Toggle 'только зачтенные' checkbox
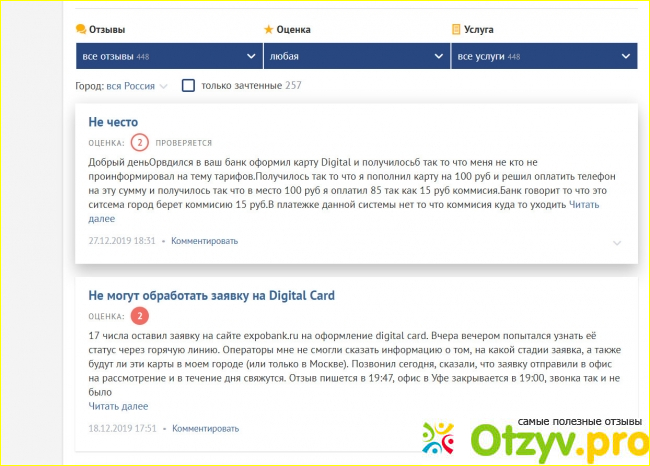The height and width of the screenshot is (466, 650). (x=188, y=86)
